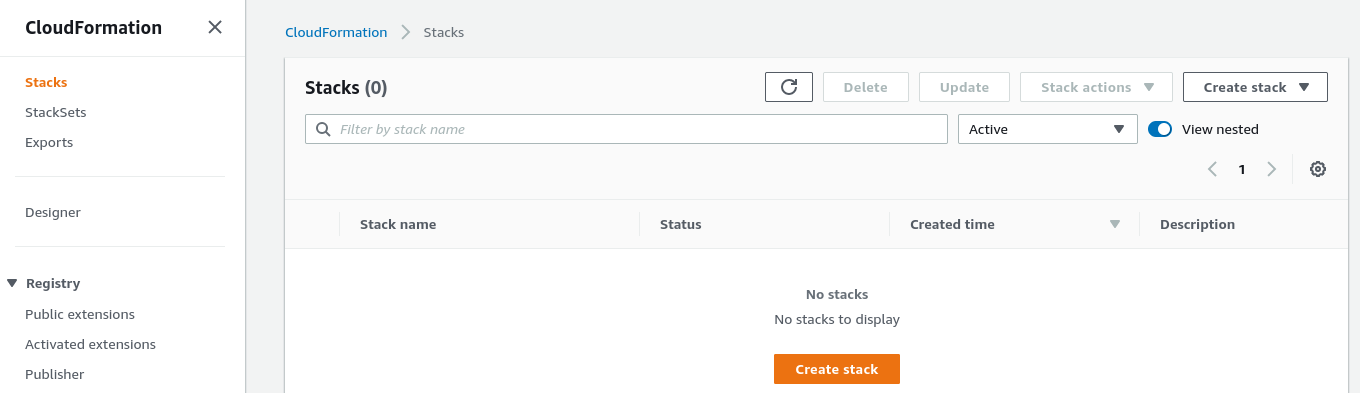Screen dimensions: 1360x393
Task: Click page number 1 in pagination
Action: (x=1242, y=169)
